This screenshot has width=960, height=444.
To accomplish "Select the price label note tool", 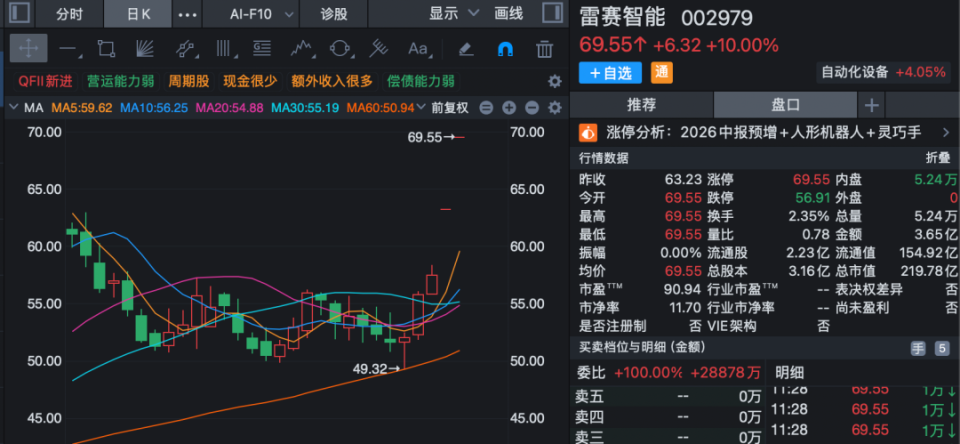I will (262, 48).
